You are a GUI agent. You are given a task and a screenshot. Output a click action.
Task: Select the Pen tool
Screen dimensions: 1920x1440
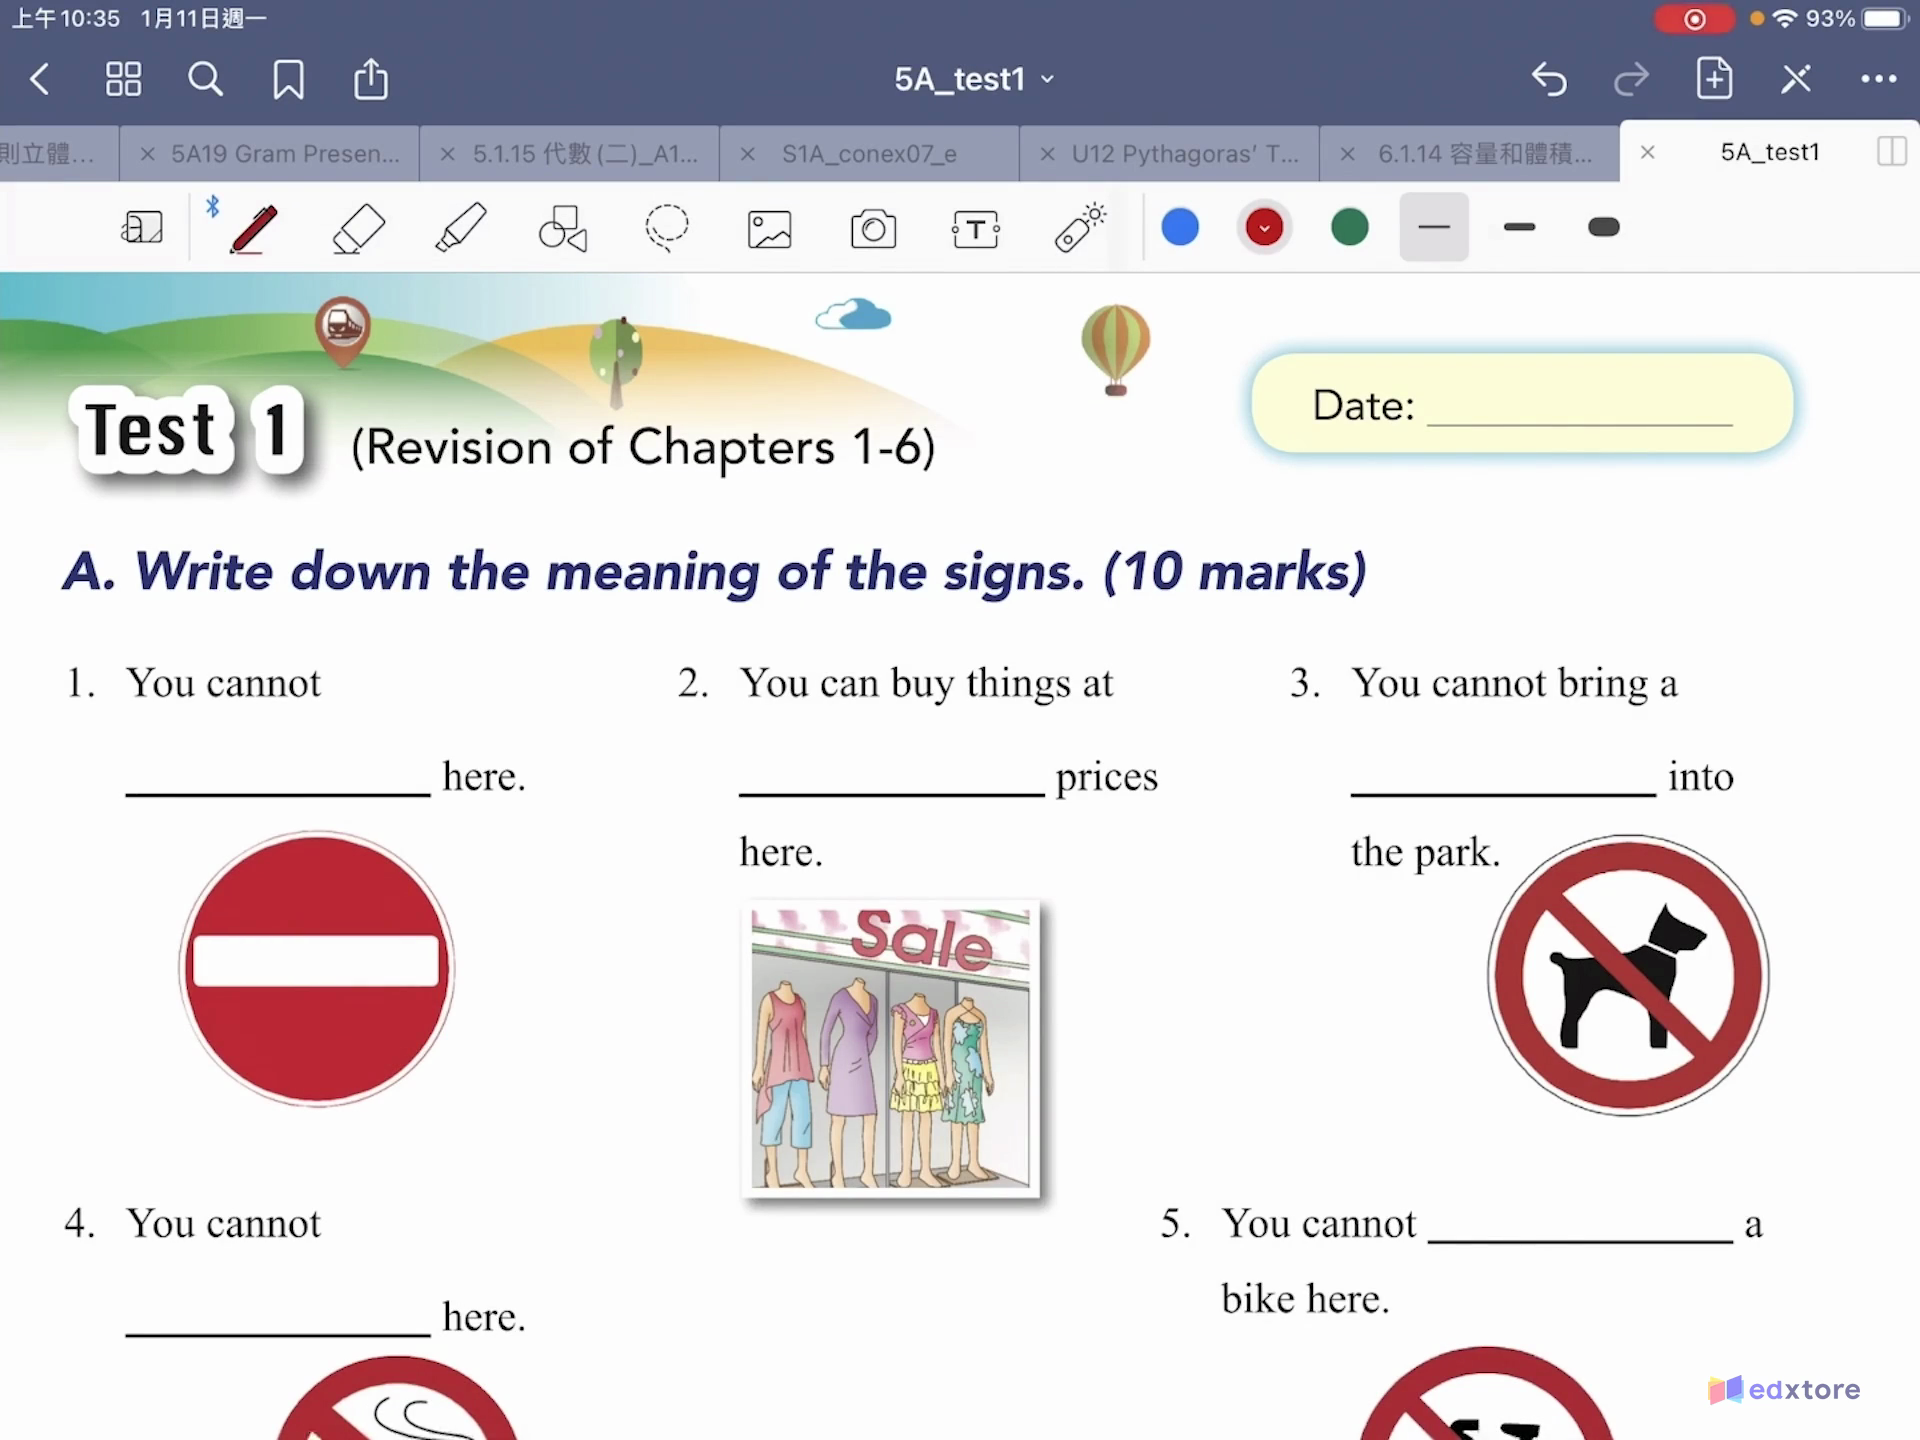(253, 229)
